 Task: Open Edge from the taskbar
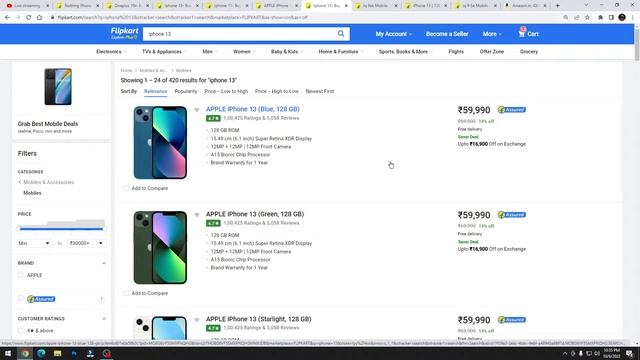point(41,353)
